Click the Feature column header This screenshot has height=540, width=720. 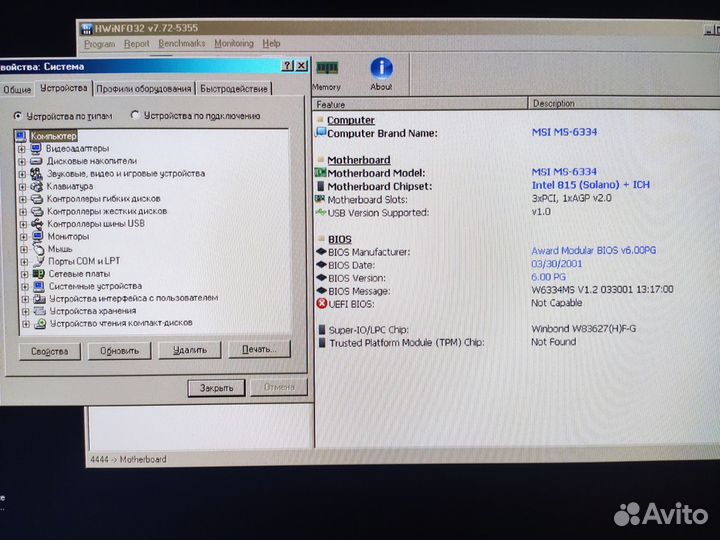(x=420, y=104)
